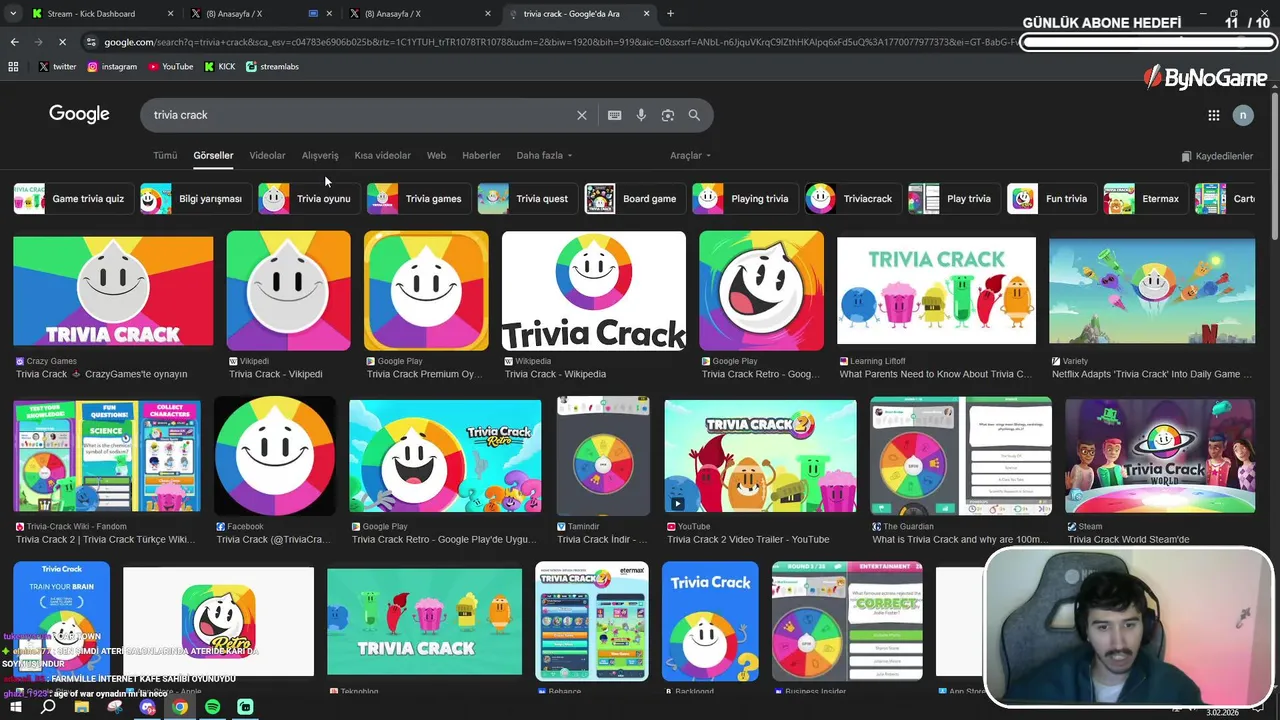
Task: Stop loading the page
Action: coord(62,42)
